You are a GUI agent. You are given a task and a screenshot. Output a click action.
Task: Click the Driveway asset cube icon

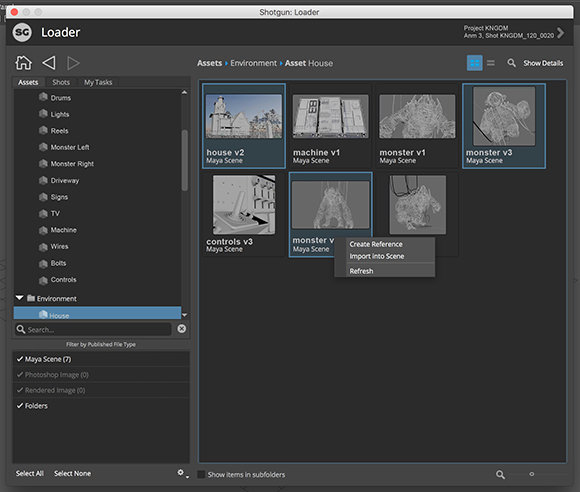tap(43, 180)
